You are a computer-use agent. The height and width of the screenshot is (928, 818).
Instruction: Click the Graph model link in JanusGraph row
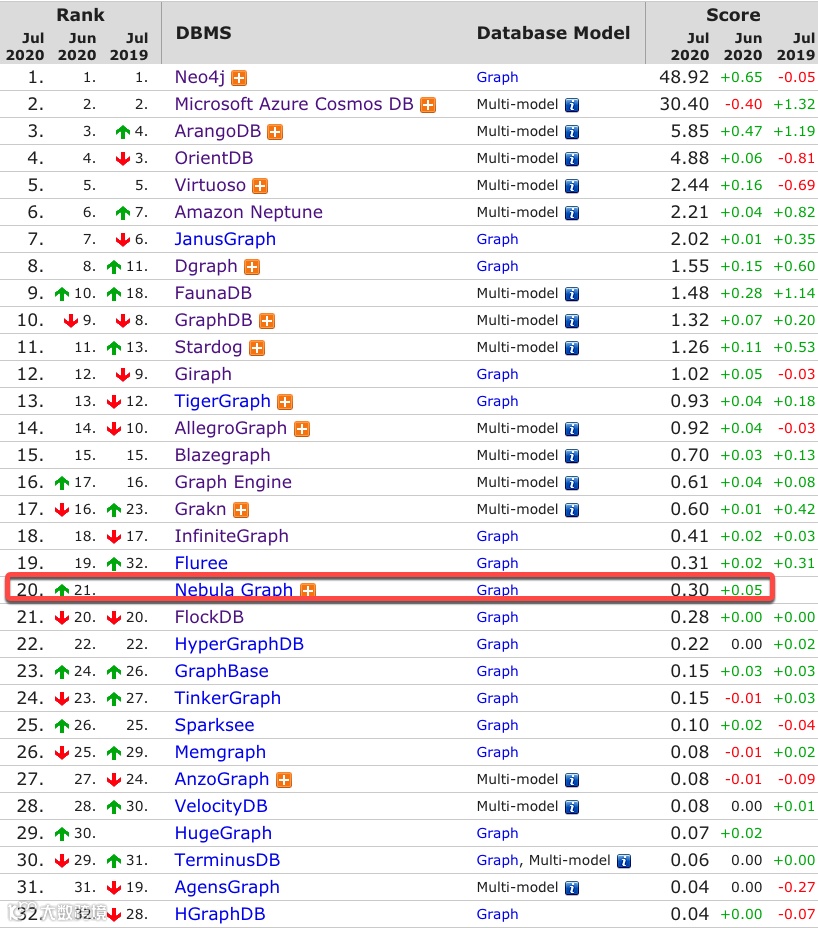[x=497, y=240]
